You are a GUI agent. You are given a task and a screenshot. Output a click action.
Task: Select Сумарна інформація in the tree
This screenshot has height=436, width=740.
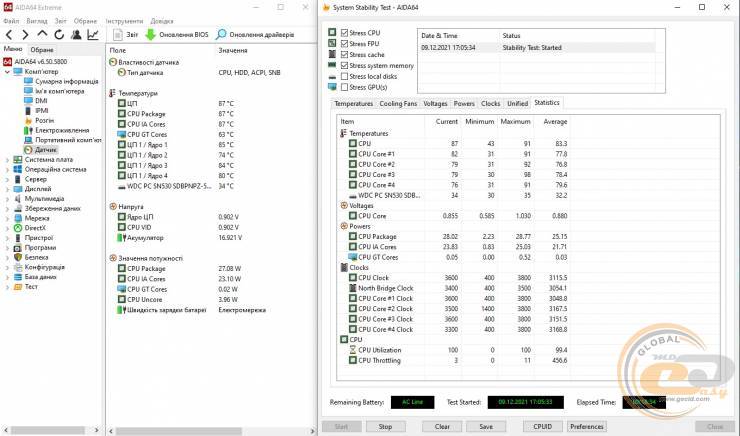tap(67, 81)
